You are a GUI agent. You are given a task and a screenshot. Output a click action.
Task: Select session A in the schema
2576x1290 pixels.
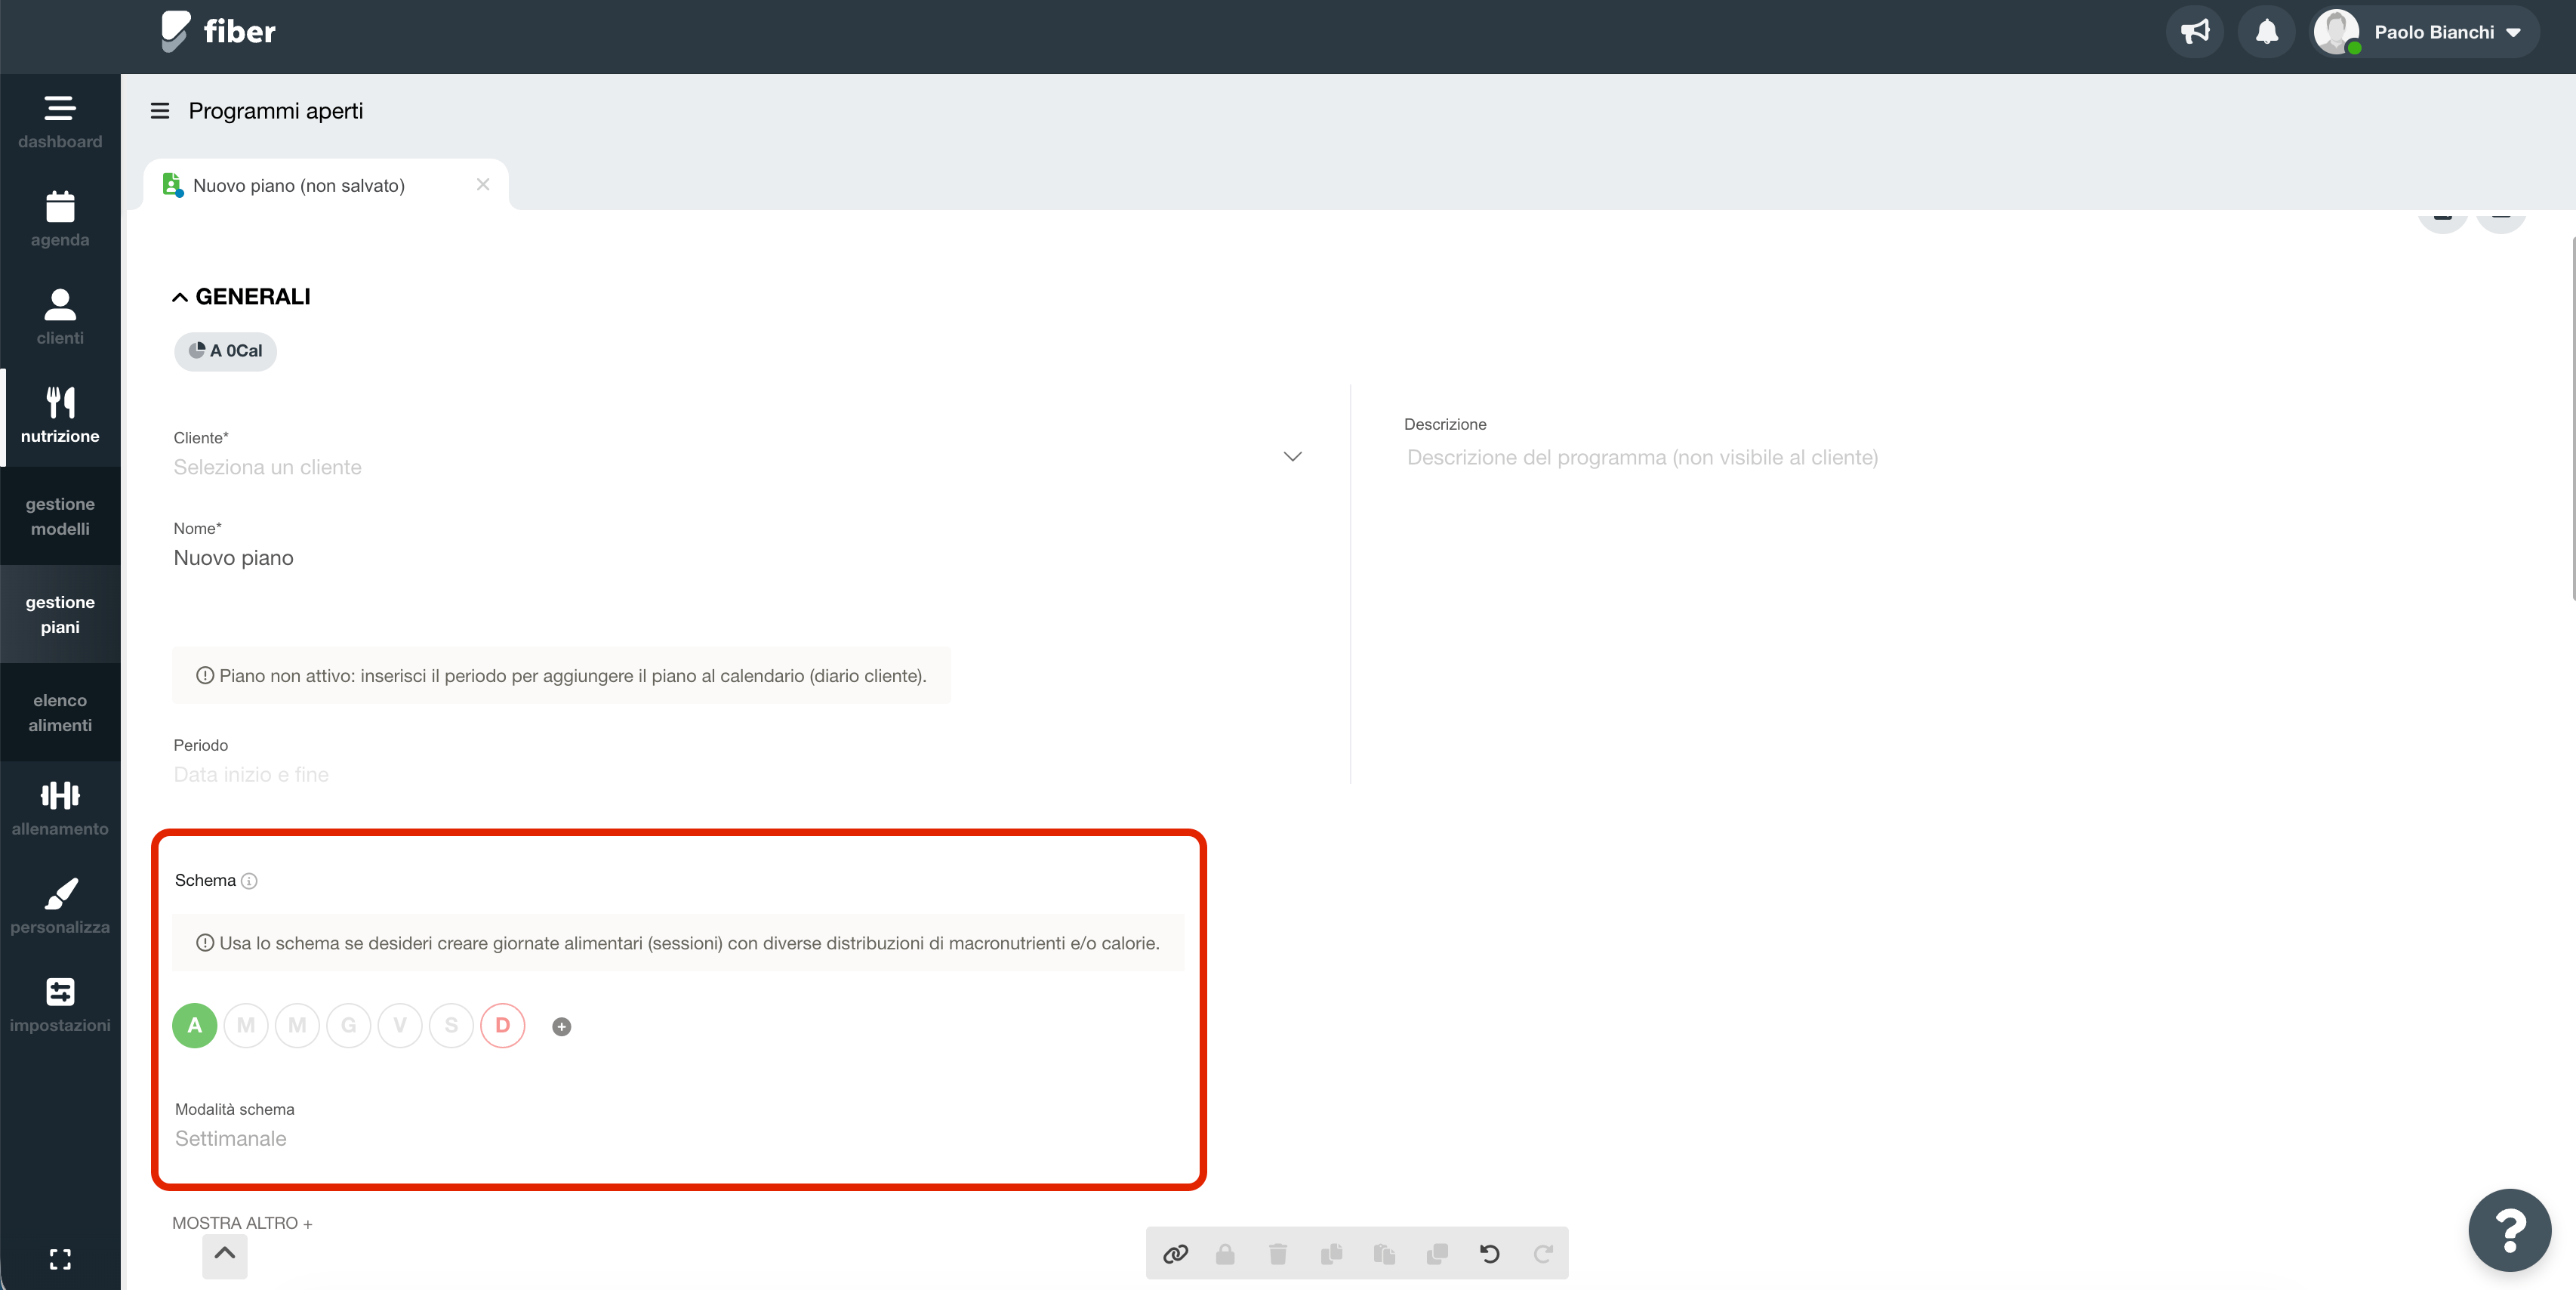[x=195, y=1026]
